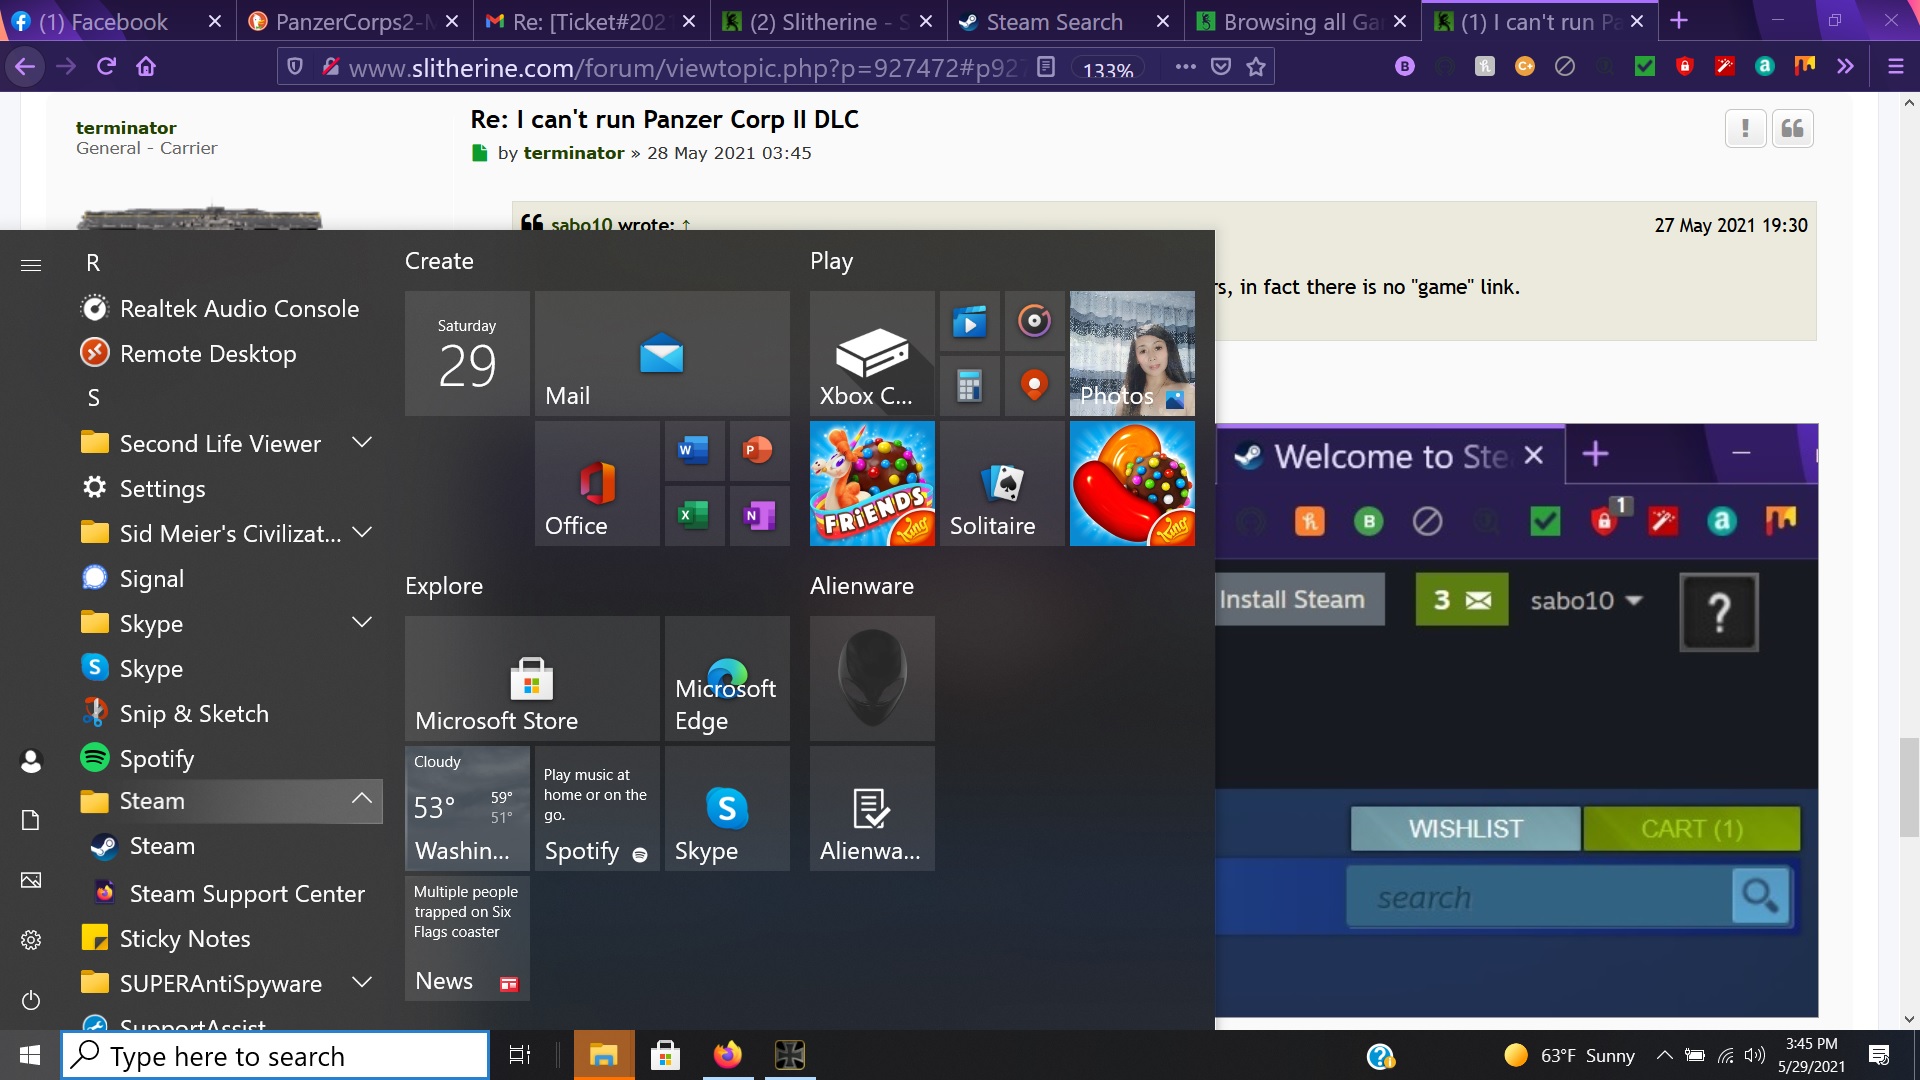This screenshot has width=1920, height=1080.
Task: Open the Solitaire tile
Action: 1002,483
